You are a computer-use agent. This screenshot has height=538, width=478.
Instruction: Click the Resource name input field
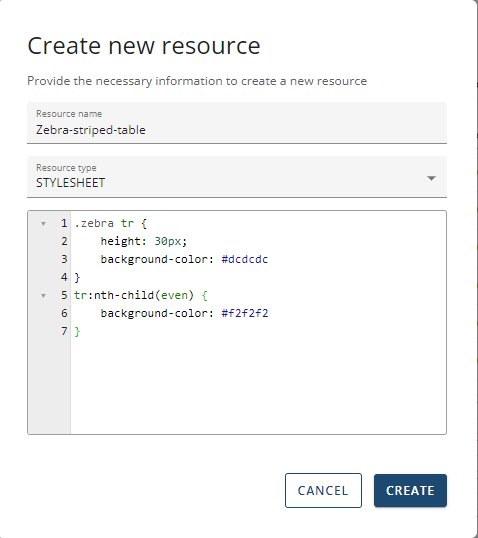[237, 123]
